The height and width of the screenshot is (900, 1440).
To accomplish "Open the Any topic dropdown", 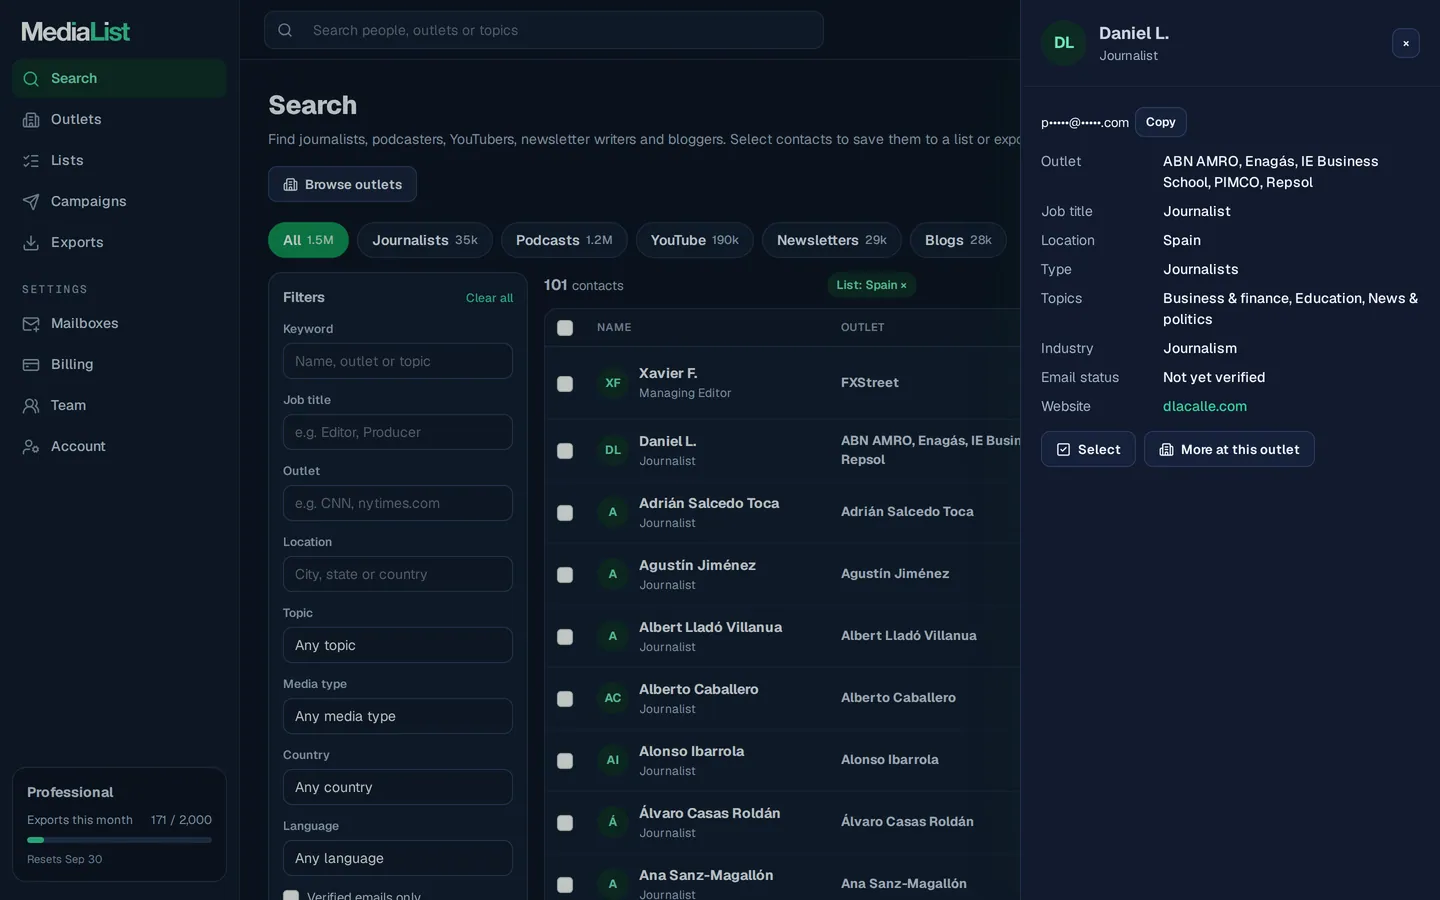I will pyautogui.click(x=398, y=645).
